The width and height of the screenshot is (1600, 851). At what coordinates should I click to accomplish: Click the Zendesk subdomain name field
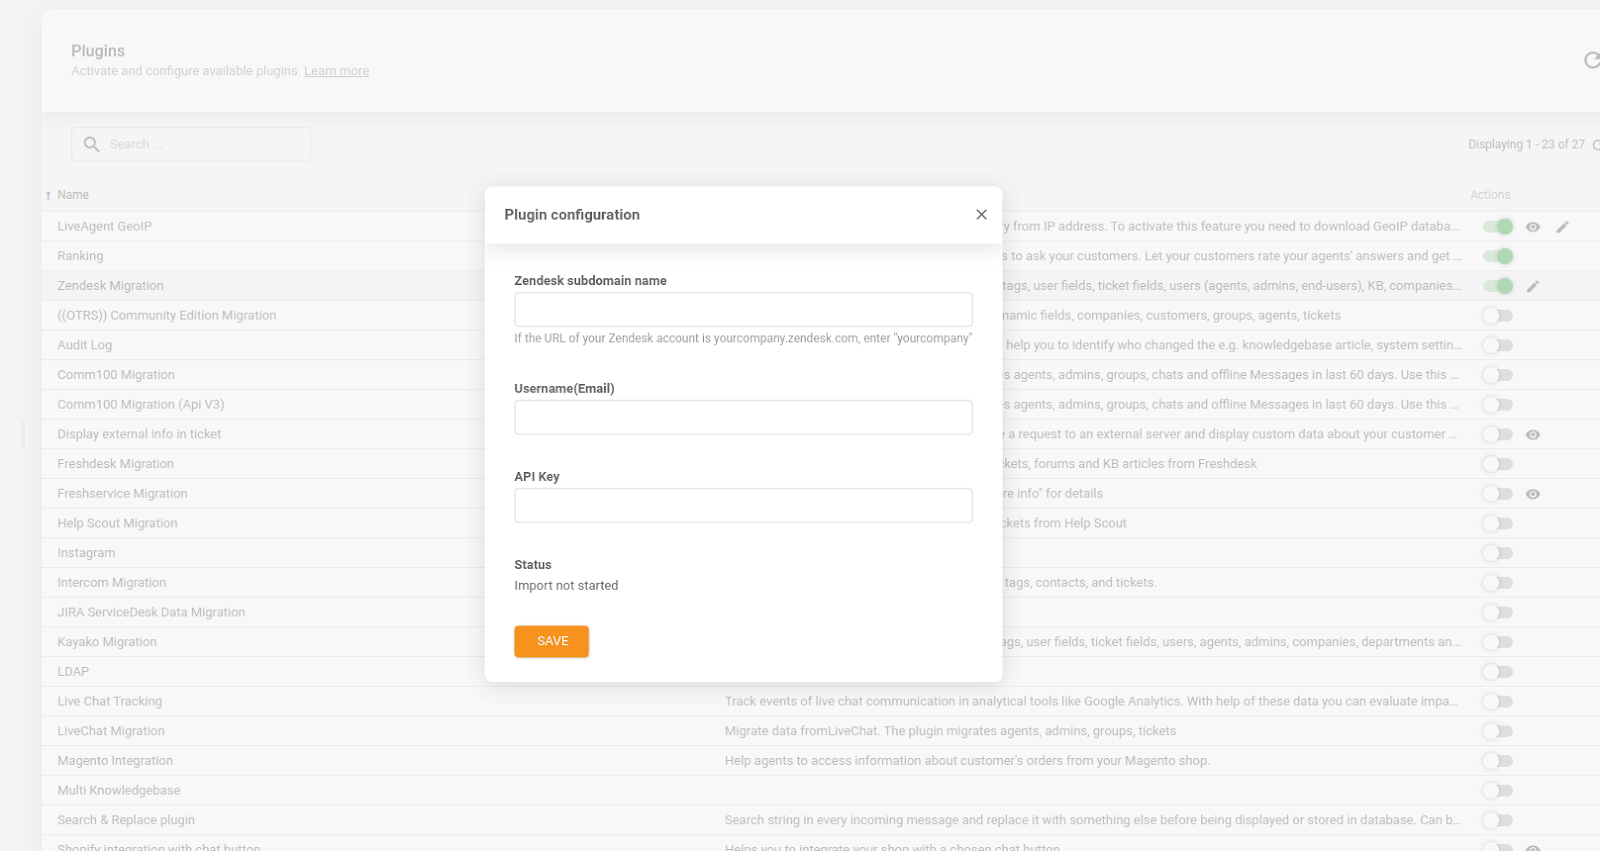point(743,310)
